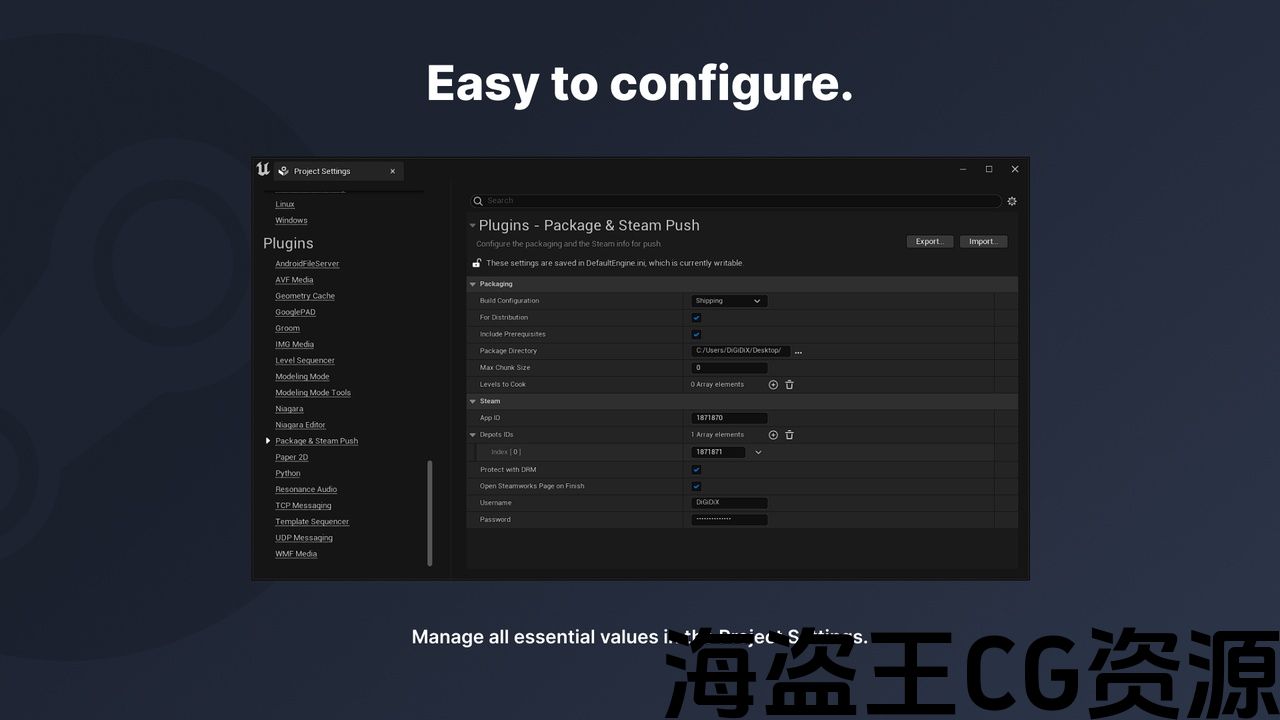This screenshot has width=1280, height=720.
Task: Click the sidebar vertical scrollbar
Action: click(430, 512)
